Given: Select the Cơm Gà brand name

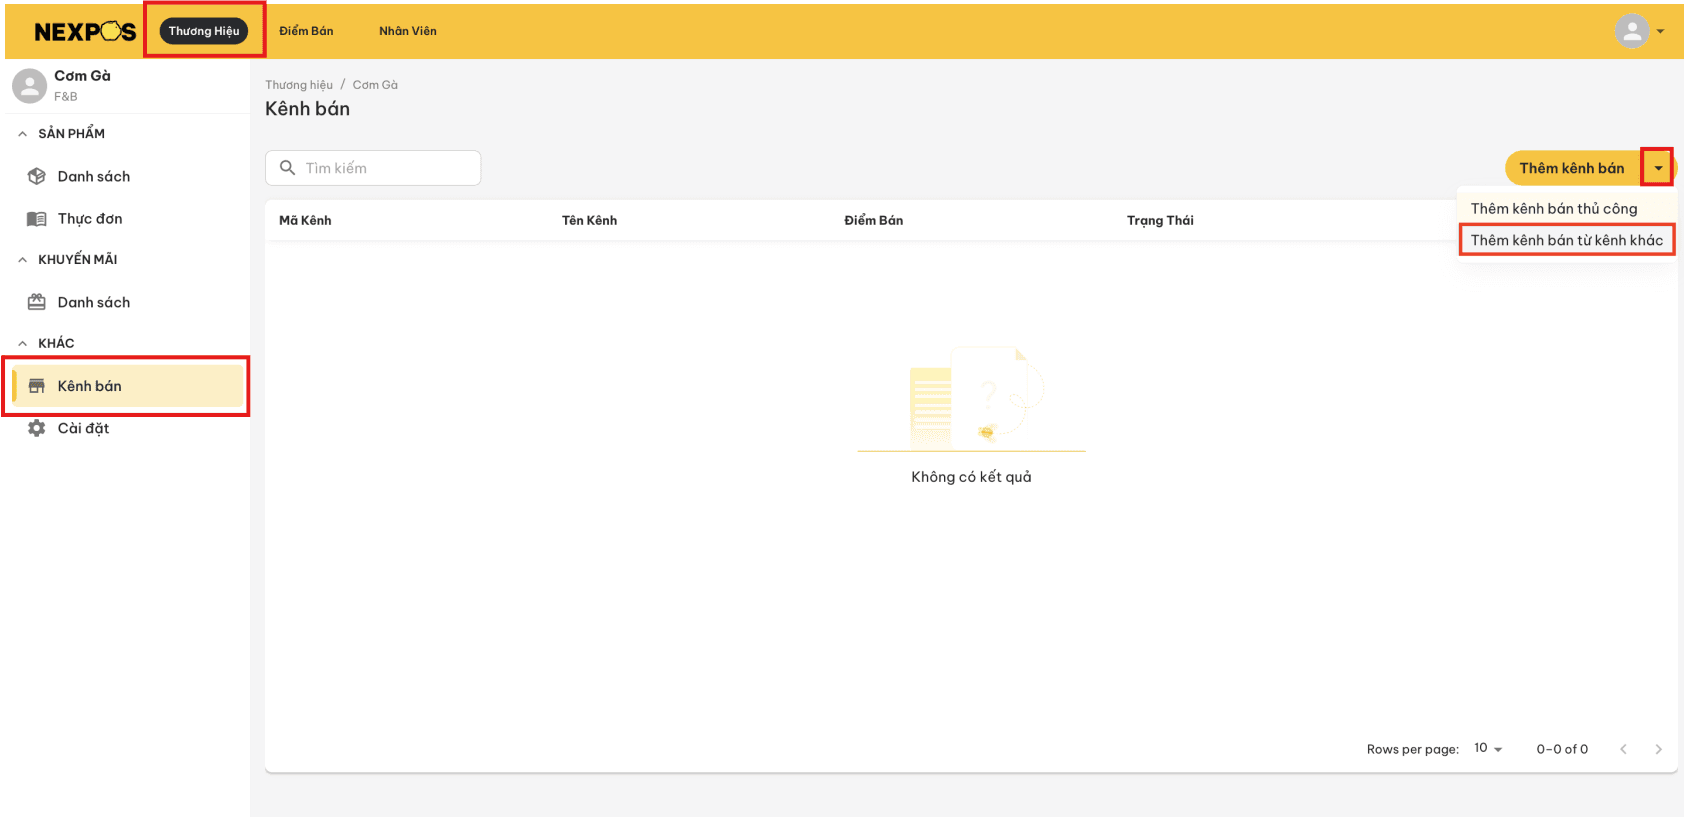Looking at the screenshot, I should point(82,76).
